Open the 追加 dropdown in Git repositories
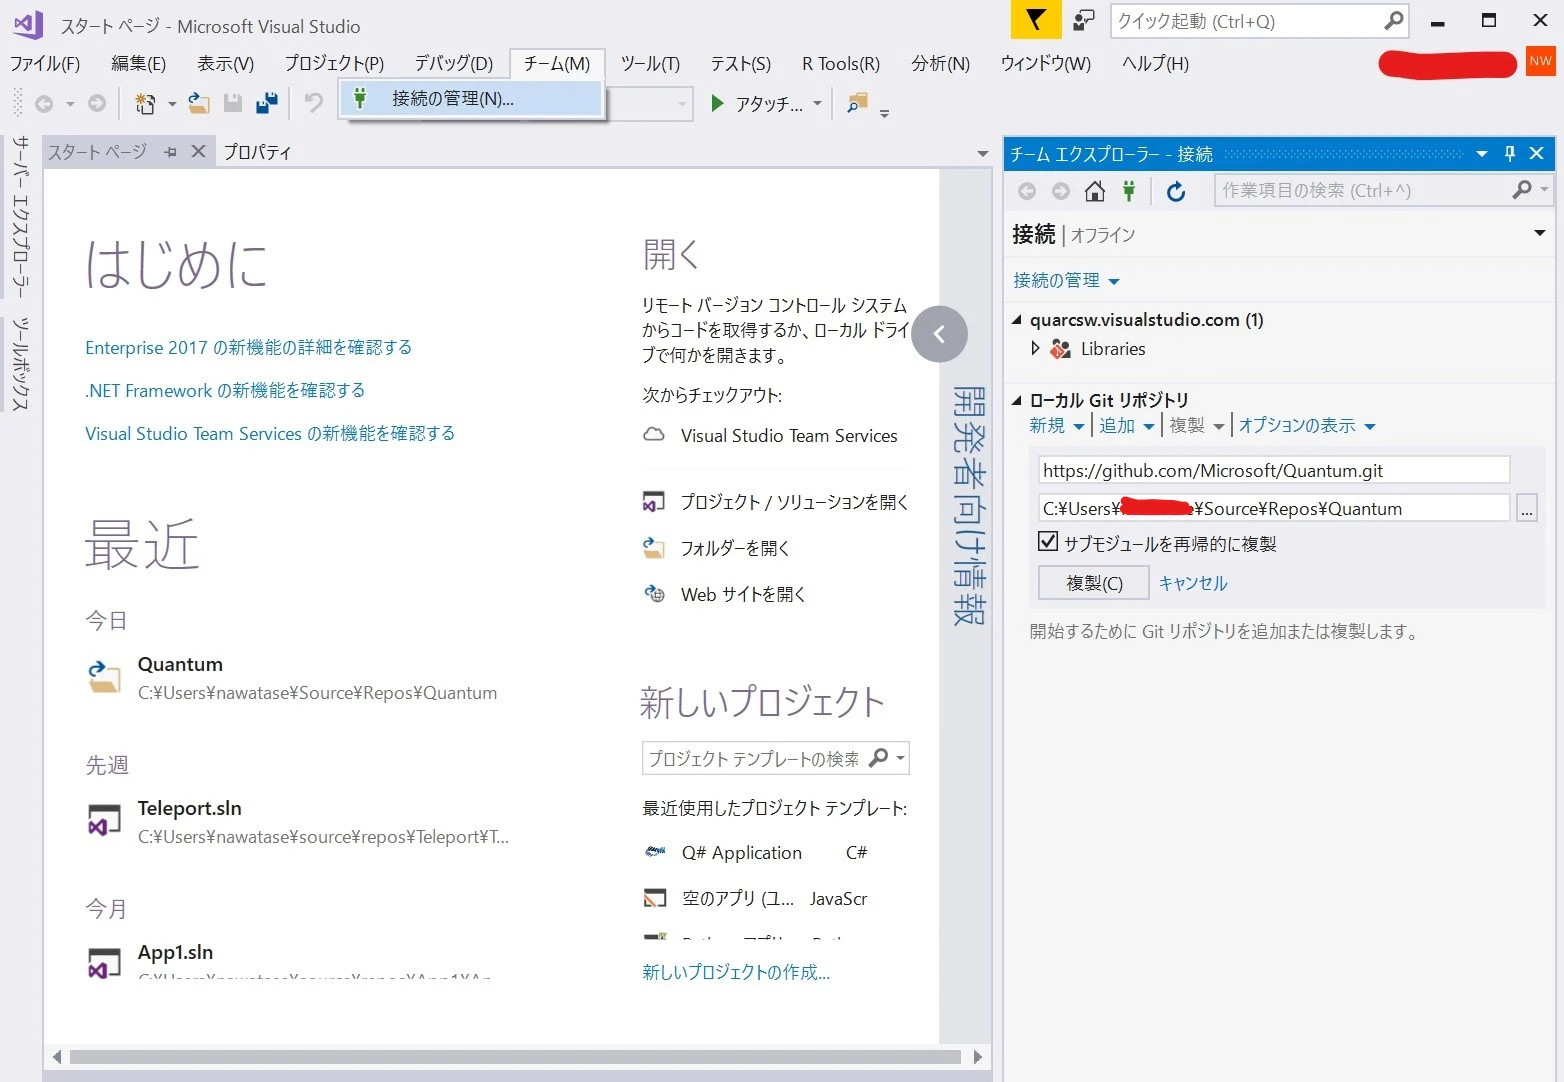The width and height of the screenshot is (1564, 1082). [1127, 426]
